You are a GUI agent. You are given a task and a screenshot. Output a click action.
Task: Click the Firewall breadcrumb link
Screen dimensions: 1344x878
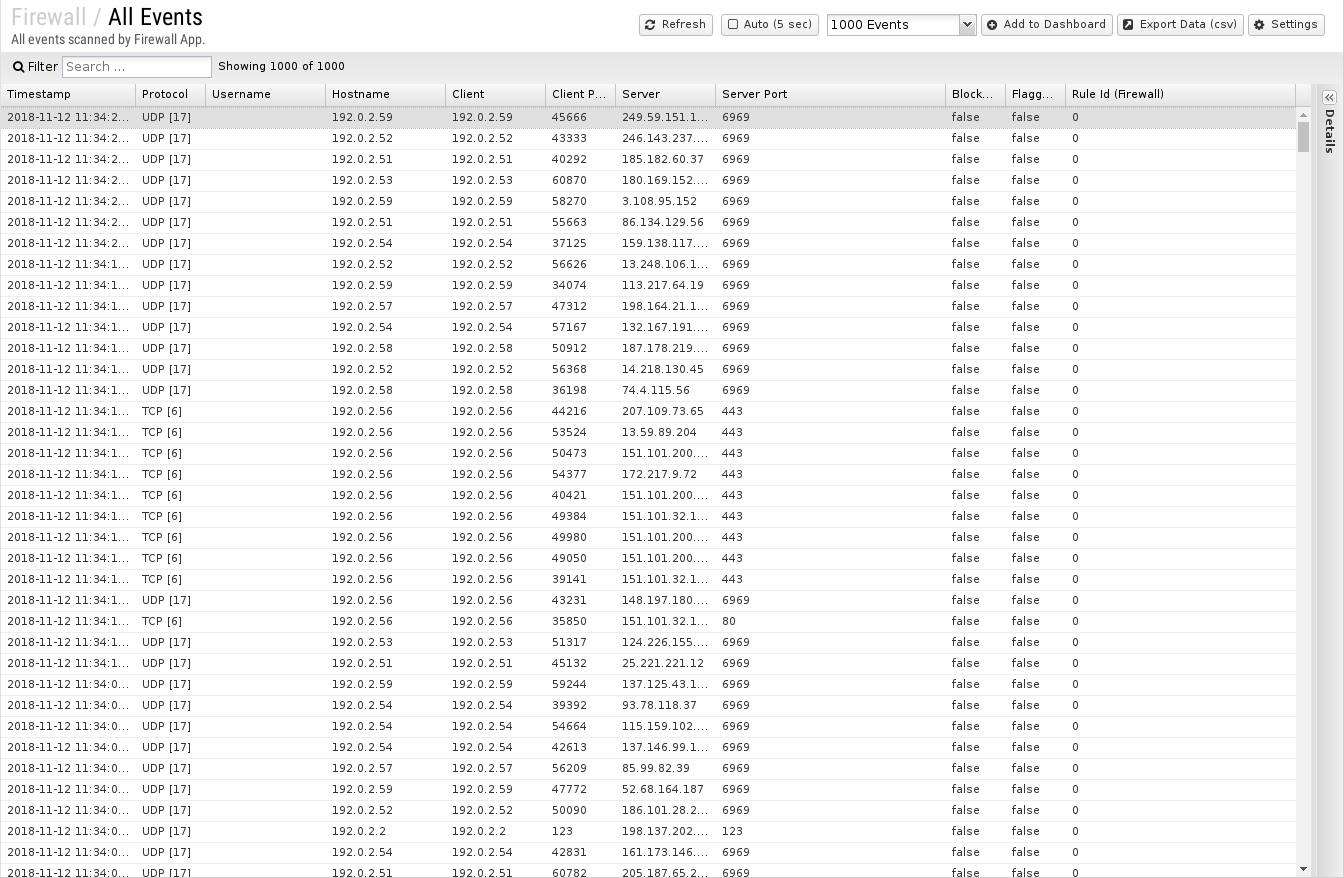[48, 17]
